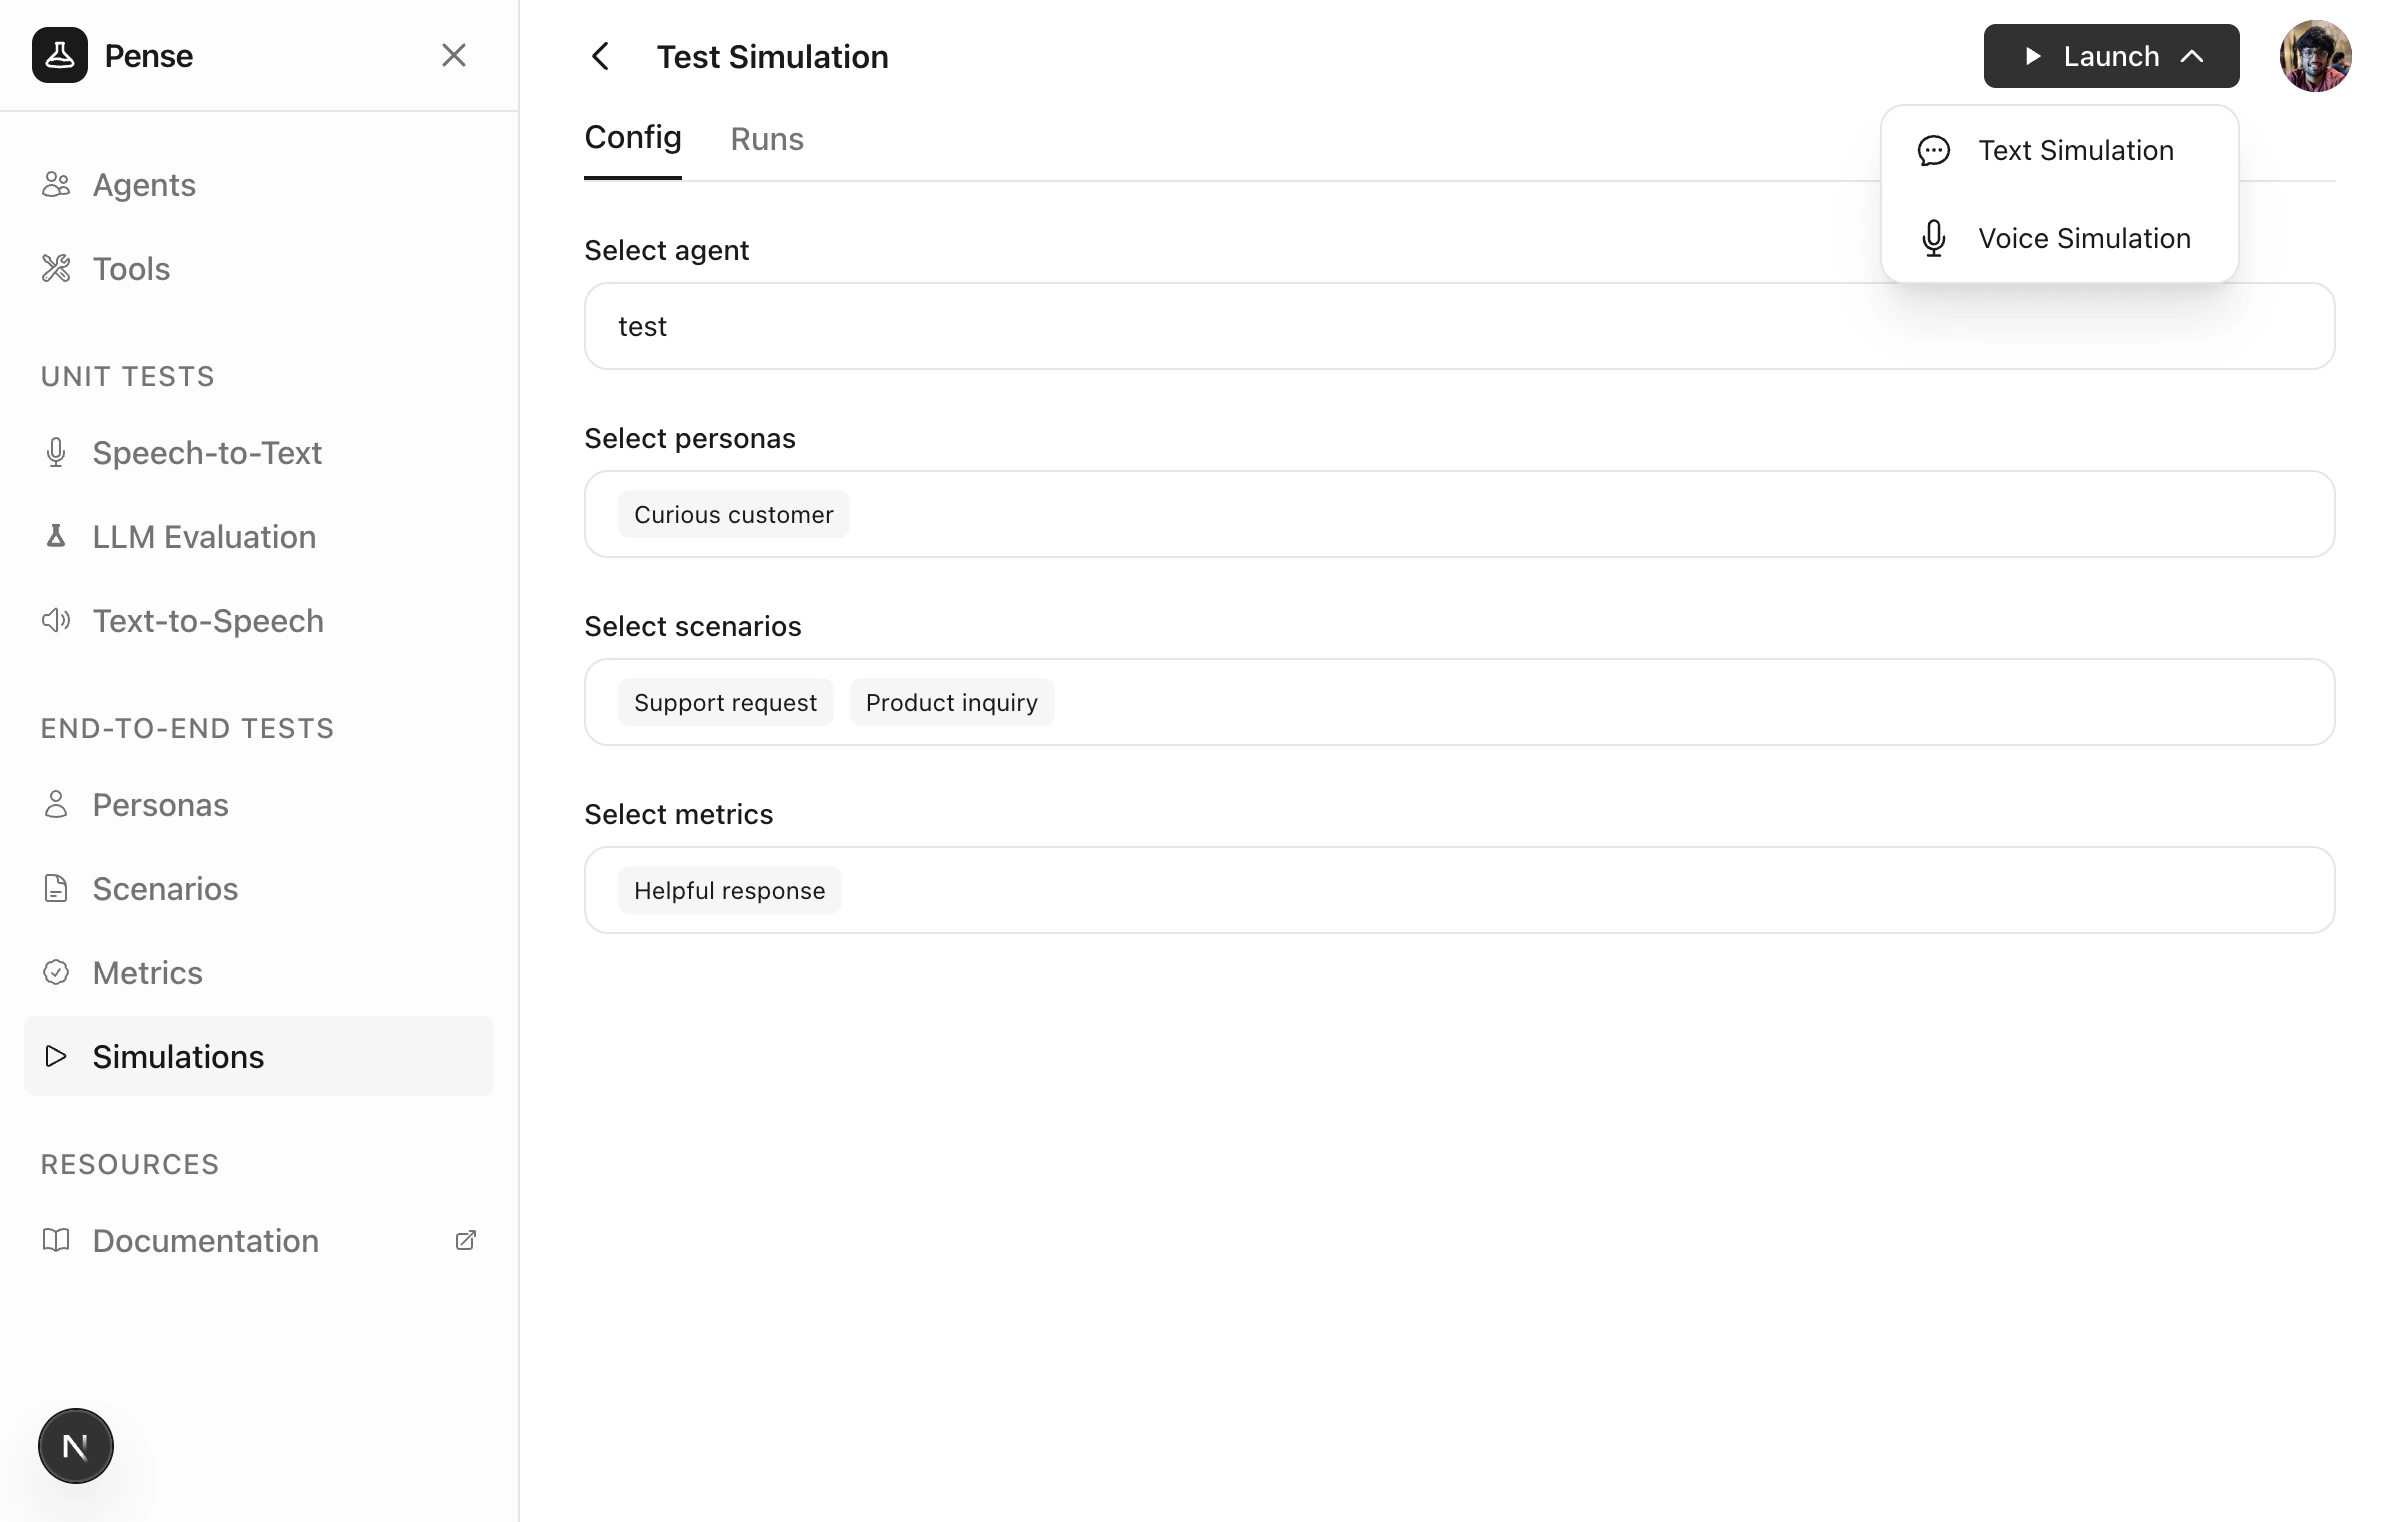
Task: Click the Pense app logo
Action: [60, 55]
